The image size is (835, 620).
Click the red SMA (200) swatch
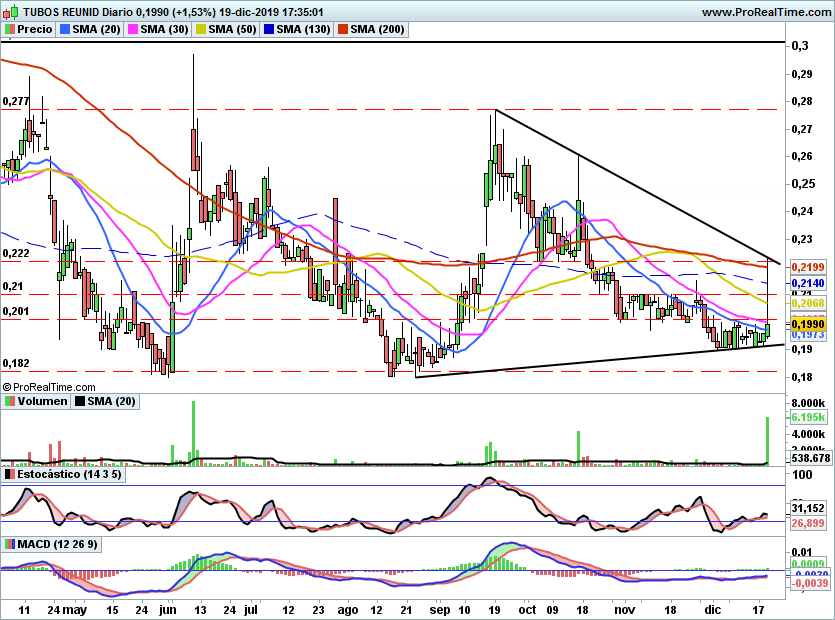point(343,30)
